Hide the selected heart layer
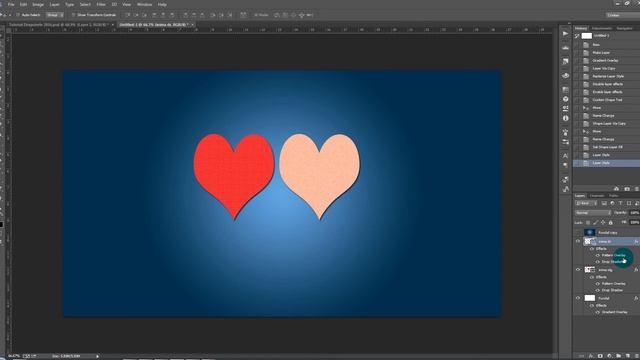The height and width of the screenshot is (360, 640). point(578,242)
